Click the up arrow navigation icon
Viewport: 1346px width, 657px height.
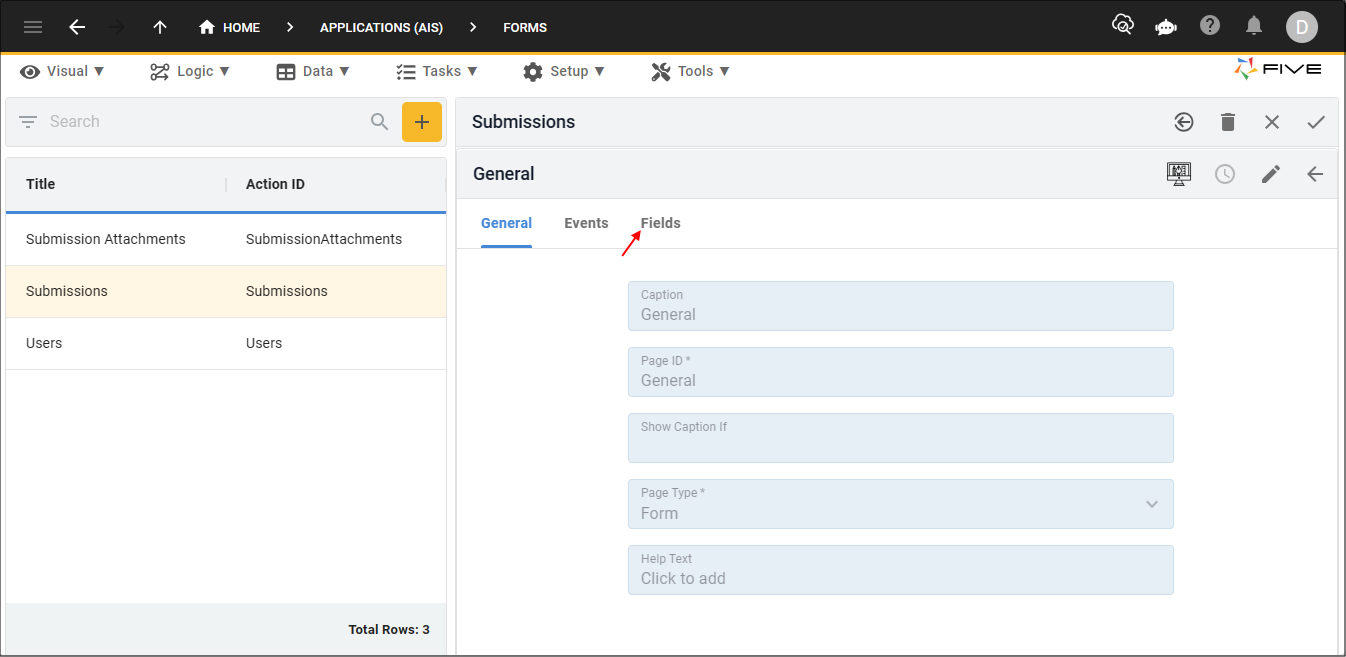click(x=160, y=27)
